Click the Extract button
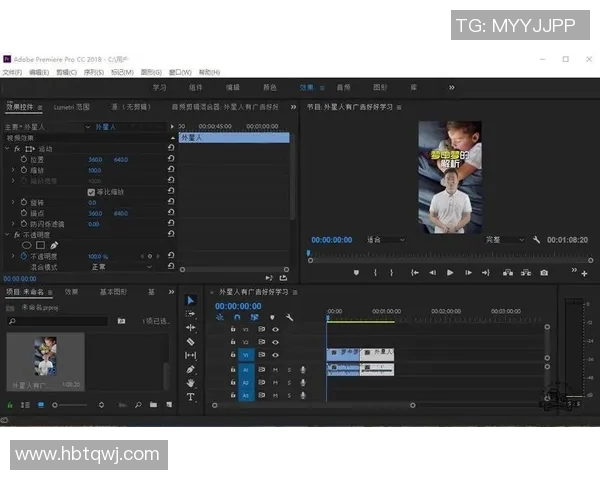The width and height of the screenshot is (600, 480). click(526, 273)
